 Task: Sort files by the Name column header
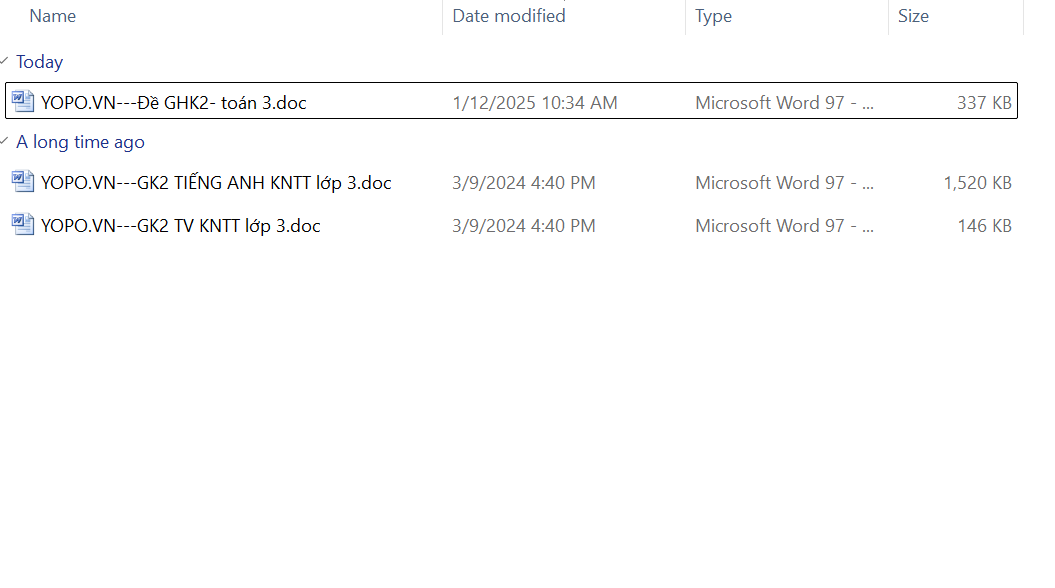pos(52,16)
